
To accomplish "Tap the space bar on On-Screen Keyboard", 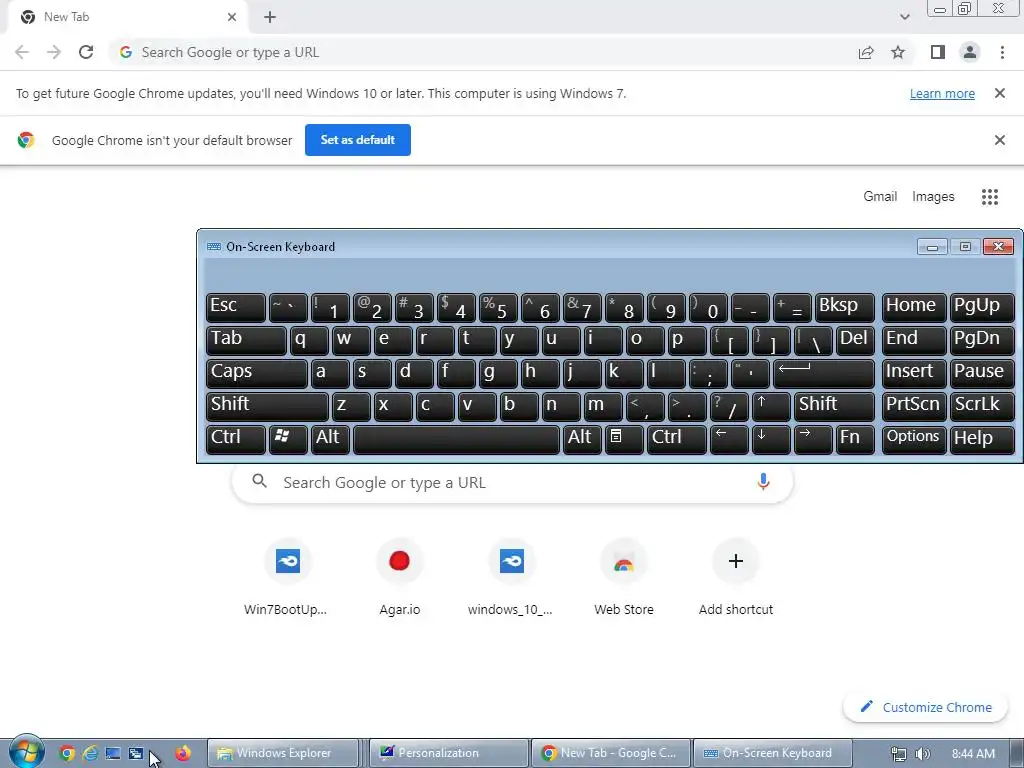I will click(456, 438).
